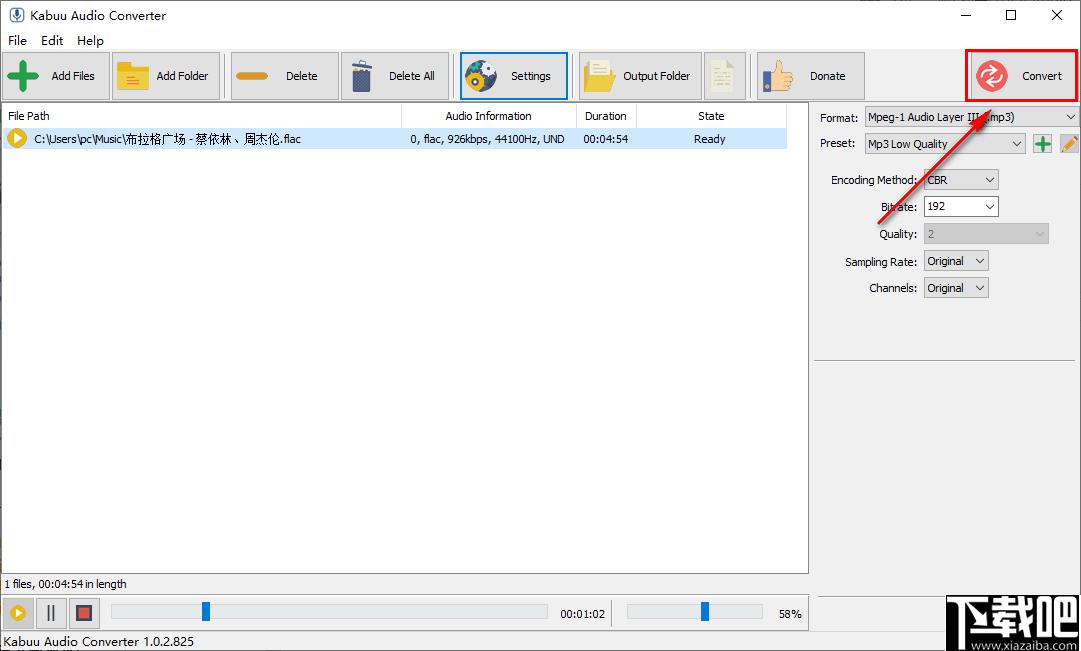Click the Delete toolbar button

[x=285, y=76]
